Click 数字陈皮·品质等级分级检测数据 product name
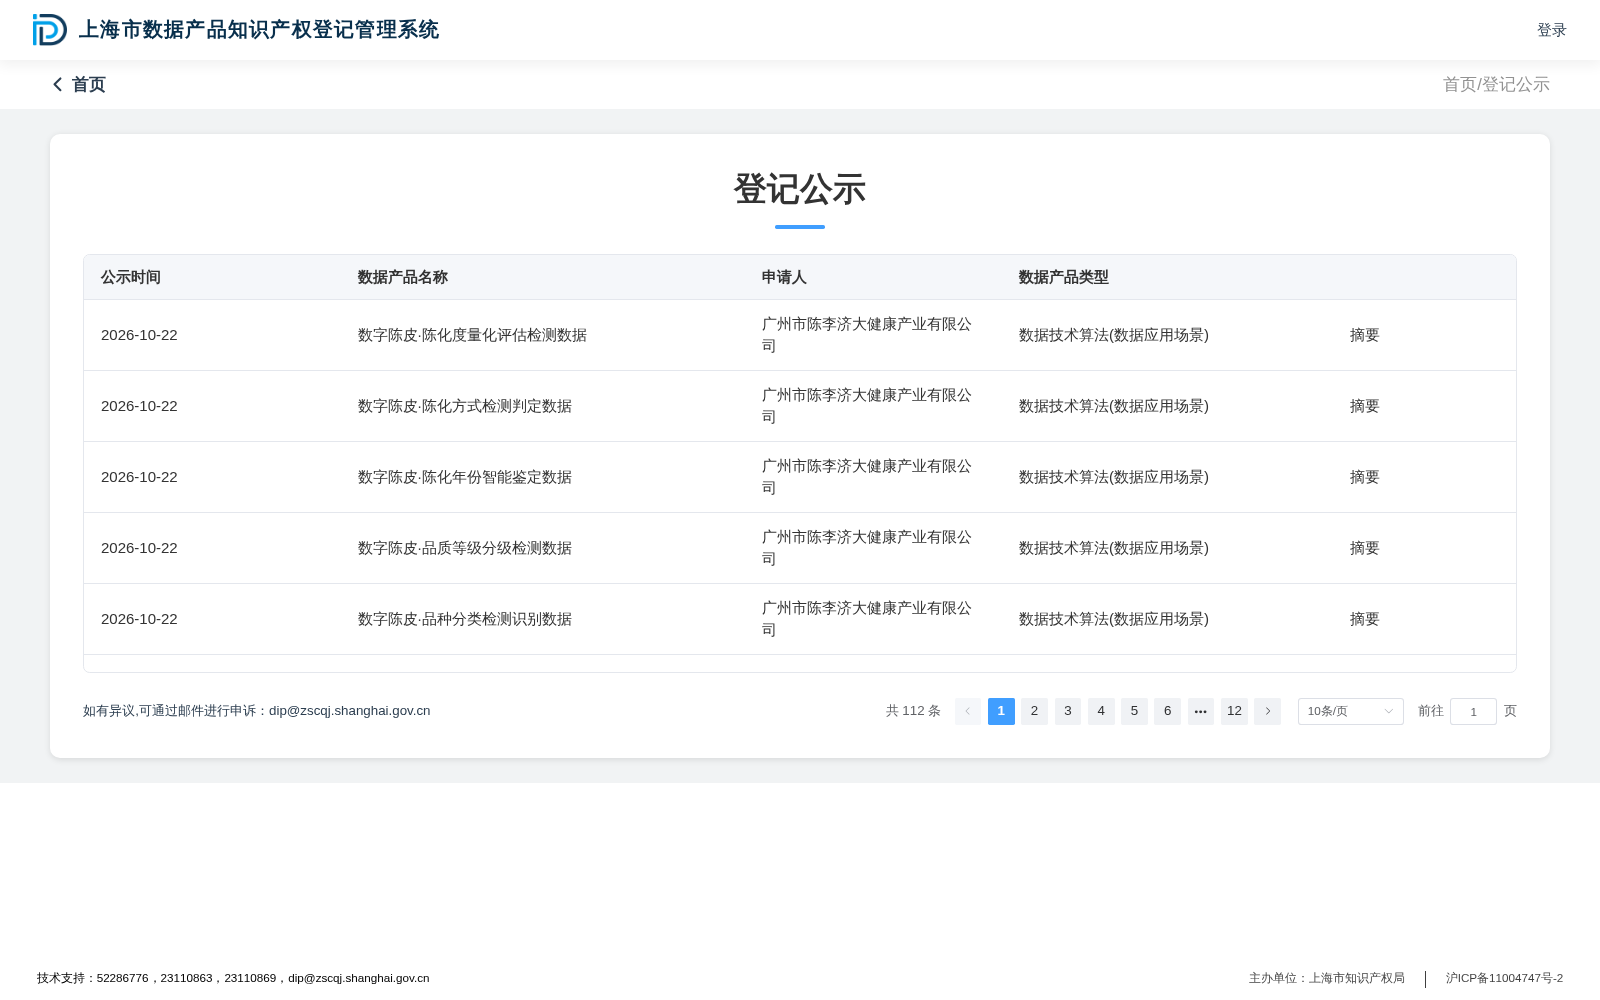This screenshot has height=1000, width=1600. click(x=465, y=548)
